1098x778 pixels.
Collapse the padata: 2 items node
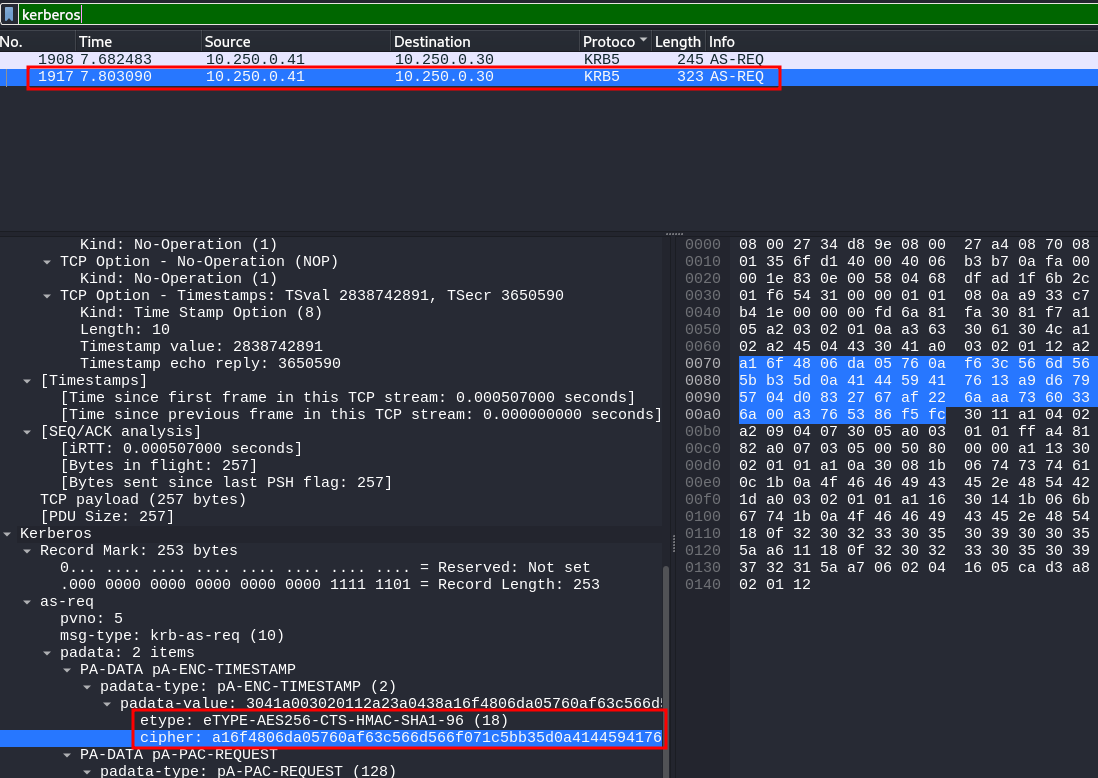(48, 653)
